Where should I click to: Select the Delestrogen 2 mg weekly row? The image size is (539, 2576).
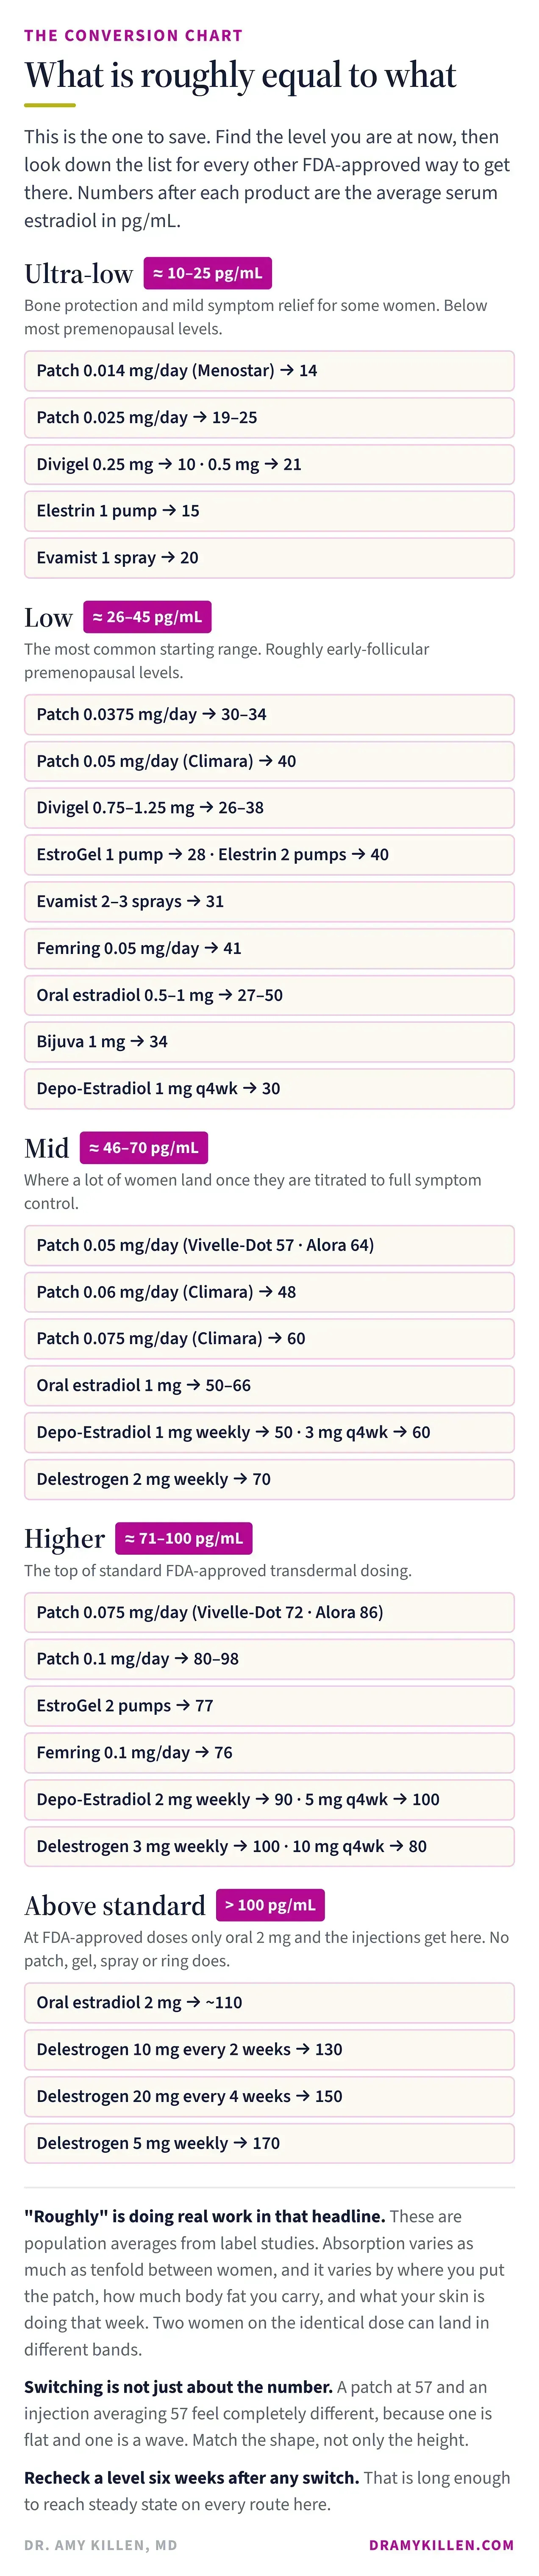point(269,1479)
